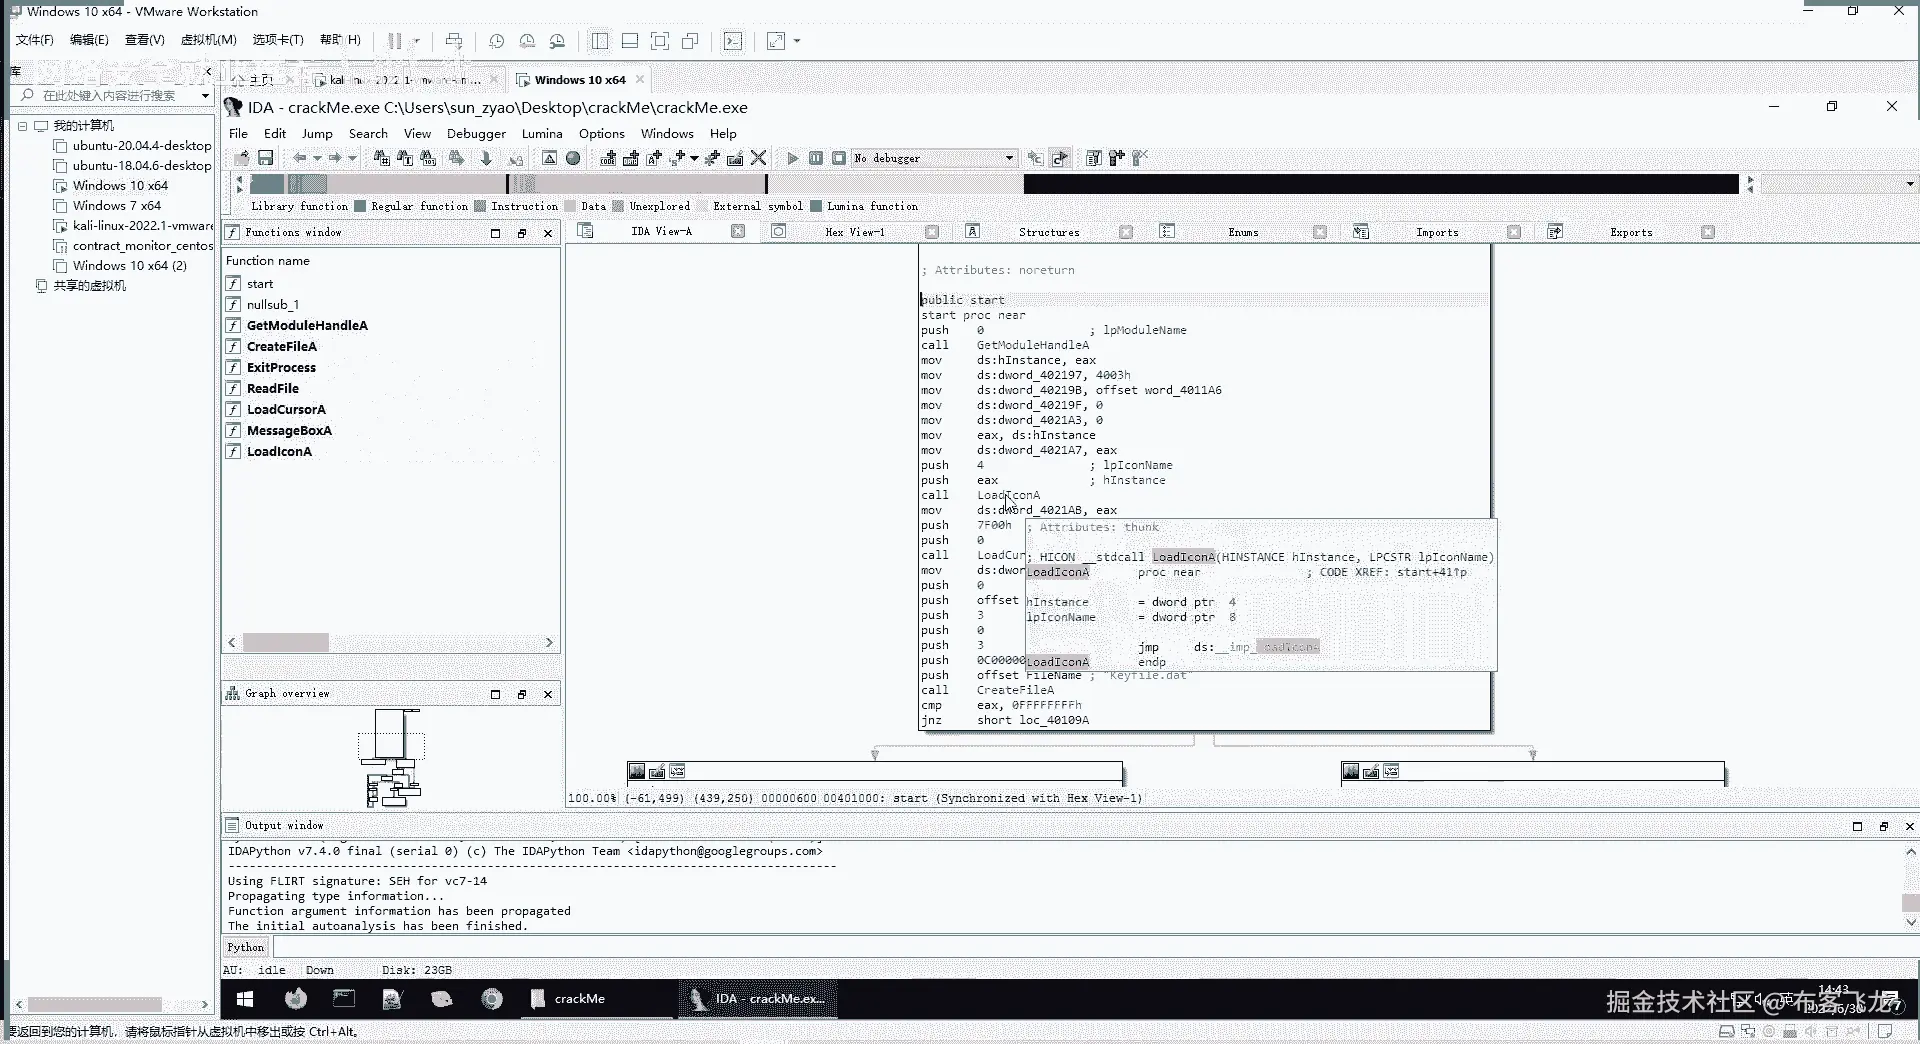Switch to the Enums tab

[x=1243, y=232]
